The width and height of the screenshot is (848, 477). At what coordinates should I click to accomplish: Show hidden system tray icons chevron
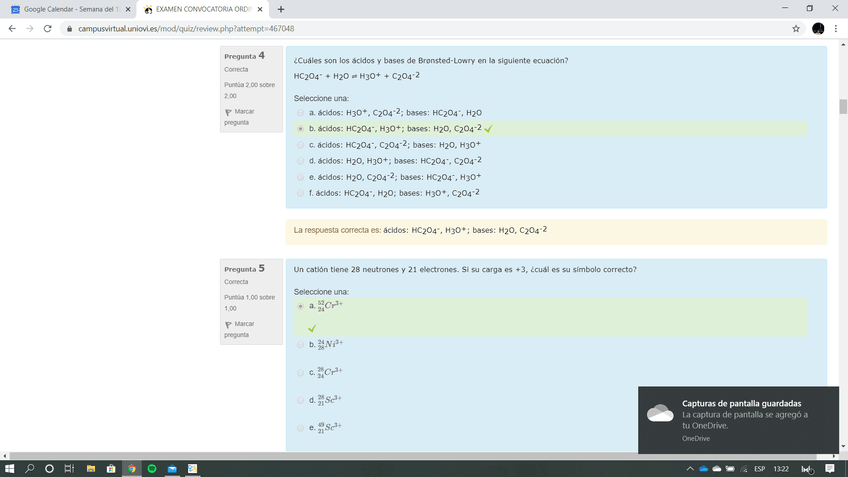point(689,468)
